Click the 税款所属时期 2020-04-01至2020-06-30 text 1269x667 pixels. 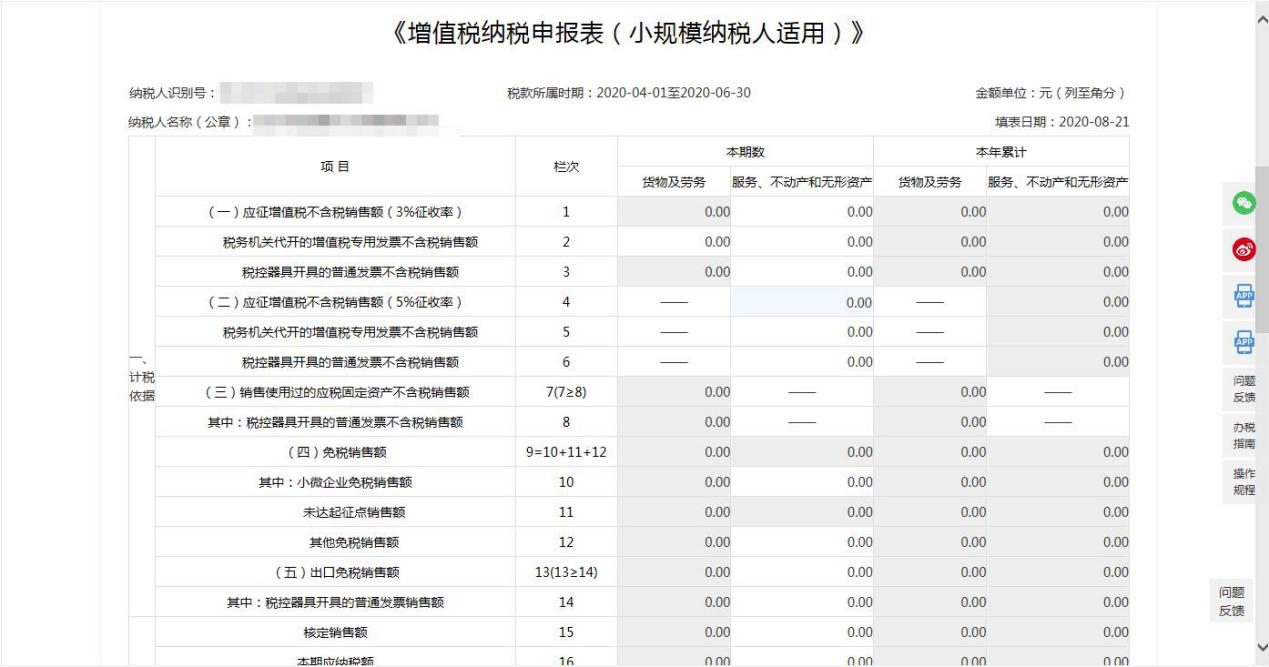[x=629, y=93]
